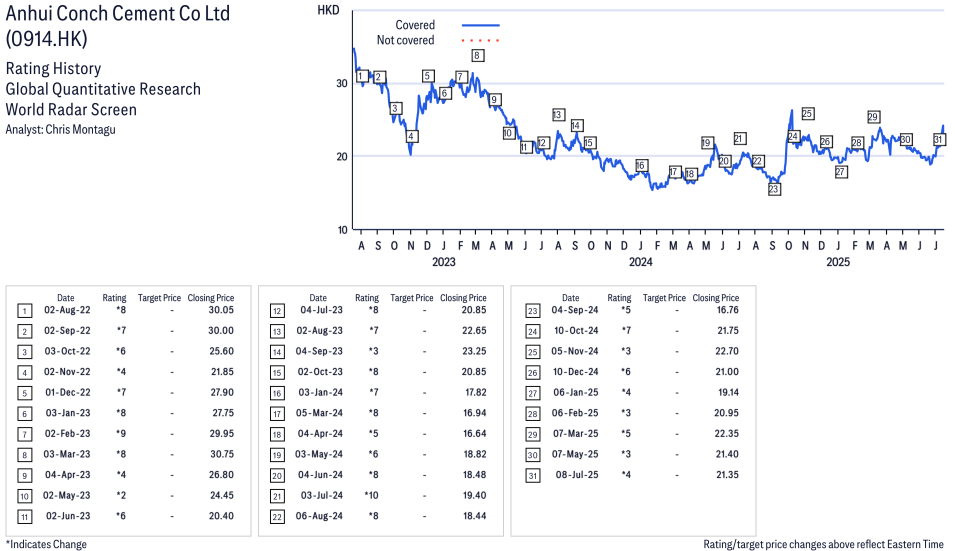Screen dimensions: 955x551
Task: Click closing price 30.05
Action: point(221,310)
